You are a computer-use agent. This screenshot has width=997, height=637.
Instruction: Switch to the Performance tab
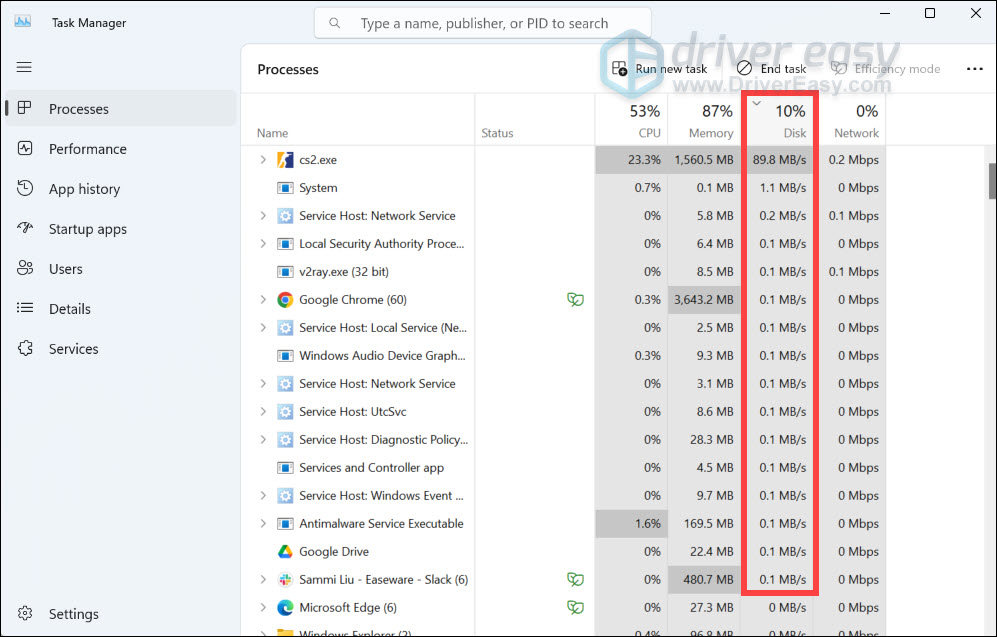tap(88, 149)
